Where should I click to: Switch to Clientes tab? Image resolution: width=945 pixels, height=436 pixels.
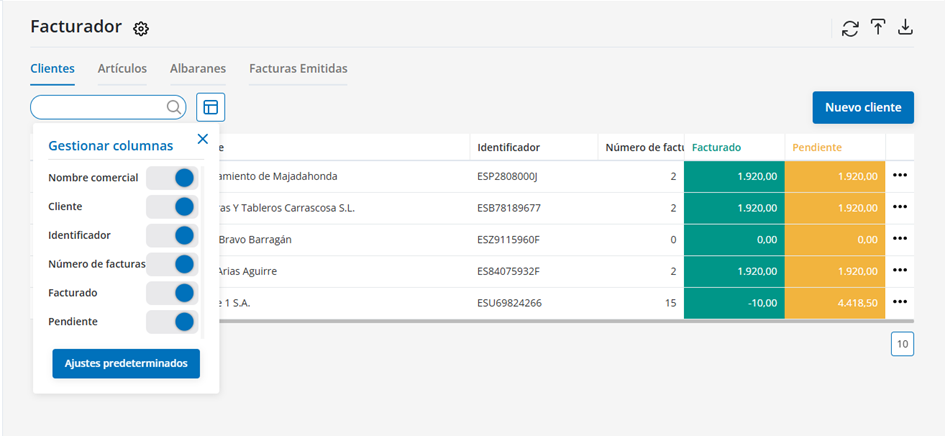(x=52, y=69)
